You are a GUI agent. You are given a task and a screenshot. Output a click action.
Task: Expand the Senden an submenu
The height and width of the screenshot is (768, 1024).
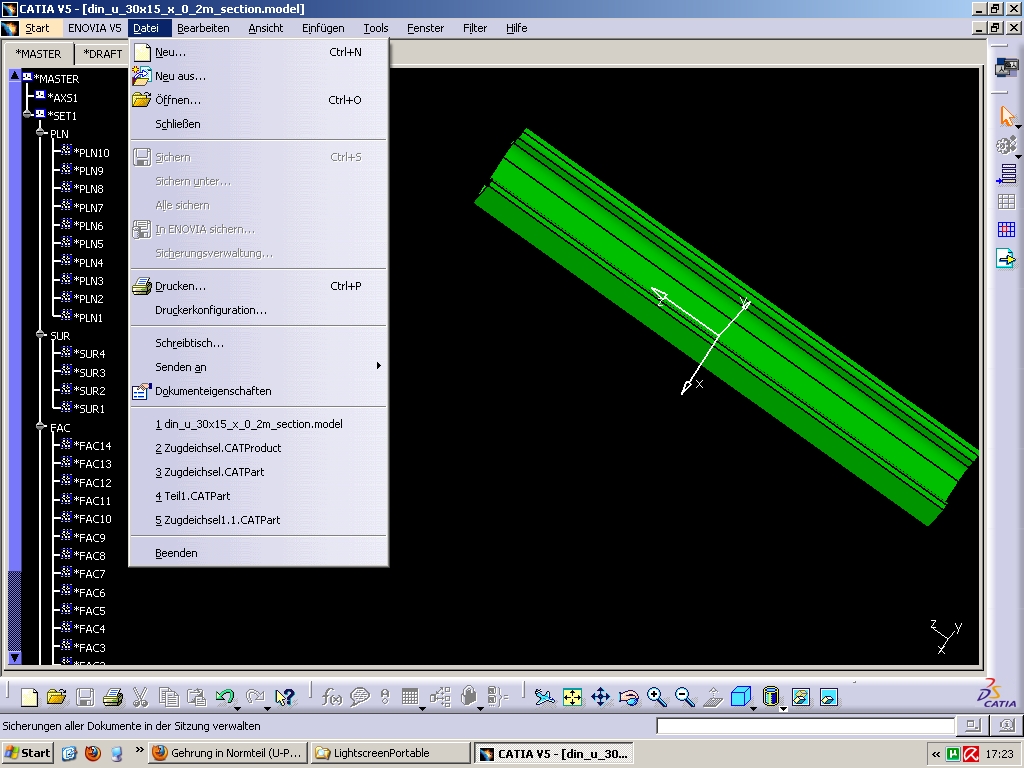(x=259, y=367)
